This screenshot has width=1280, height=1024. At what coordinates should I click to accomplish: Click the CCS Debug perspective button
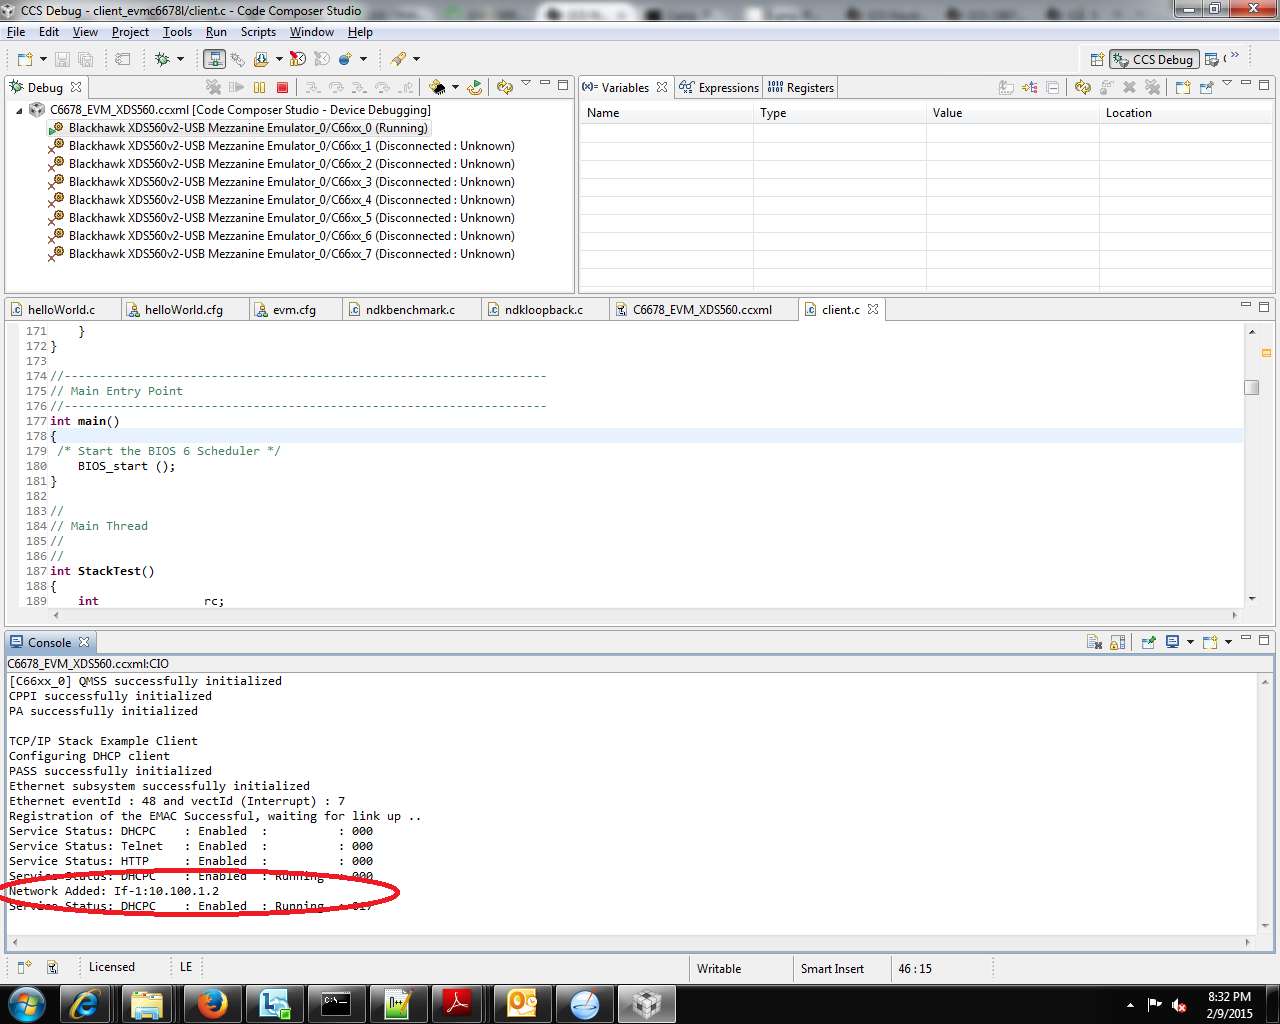[x=1154, y=60]
